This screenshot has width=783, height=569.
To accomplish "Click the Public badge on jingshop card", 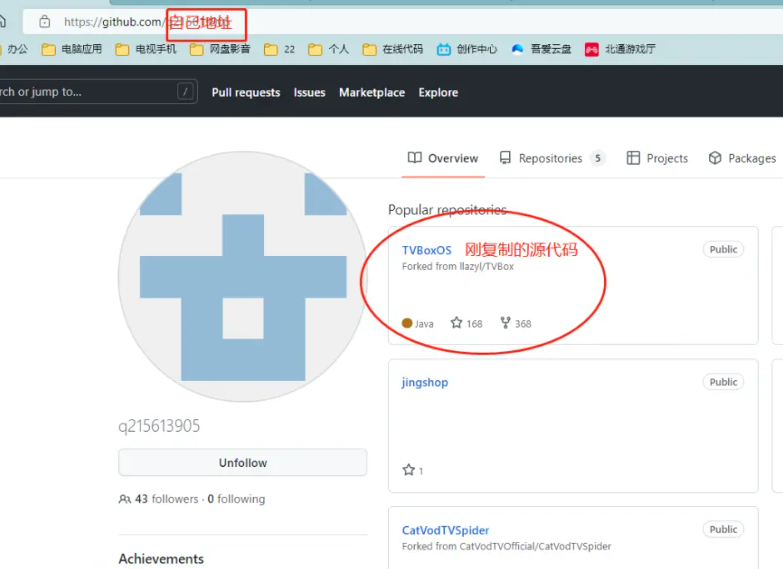I will (x=723, y=382).
